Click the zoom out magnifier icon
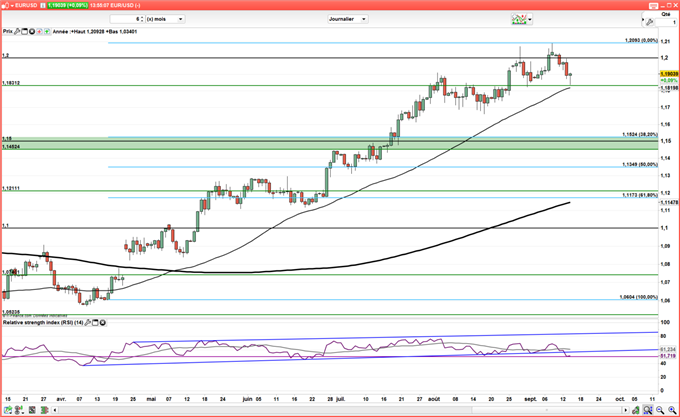The width and height of the screenshot is (680, 417). tap(660, 410)
